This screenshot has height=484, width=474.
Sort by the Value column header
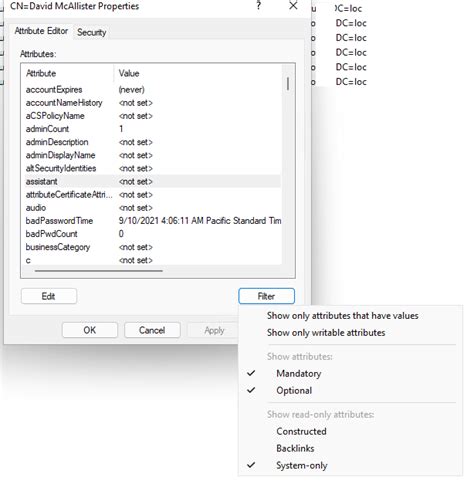point(198,73)
